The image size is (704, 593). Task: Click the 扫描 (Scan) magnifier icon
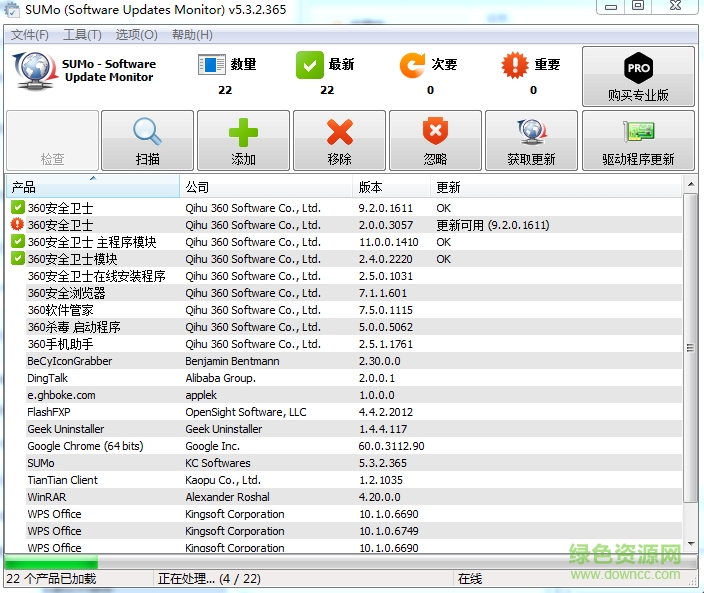(x=147, y=132)
